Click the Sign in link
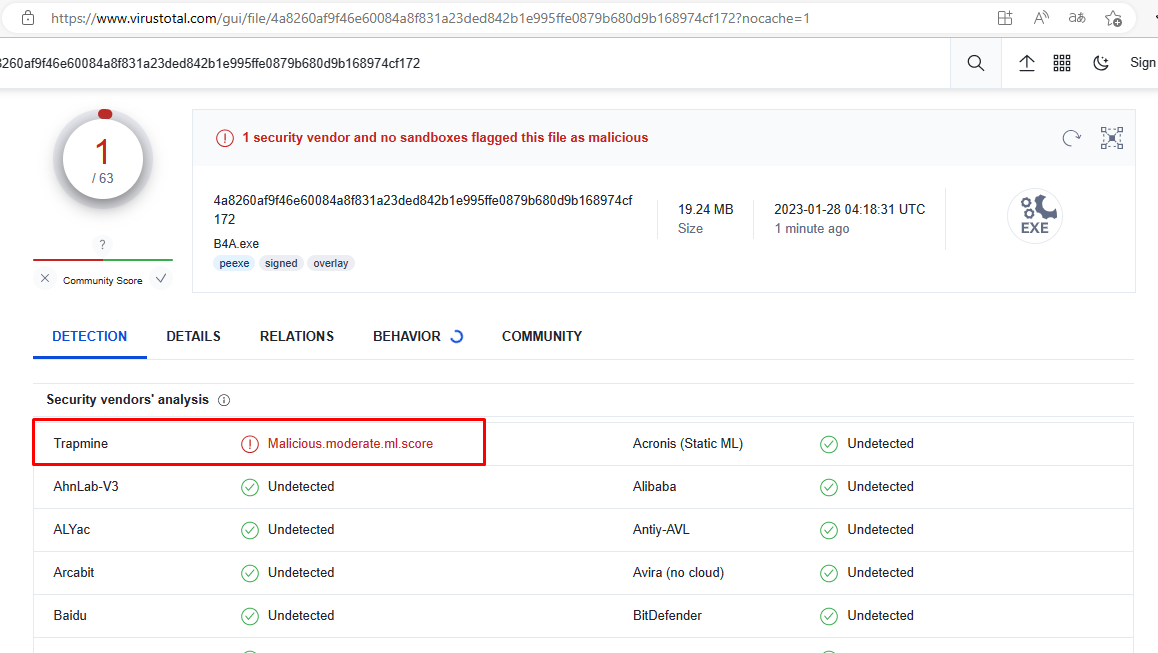 click(x=1142, y=62)
